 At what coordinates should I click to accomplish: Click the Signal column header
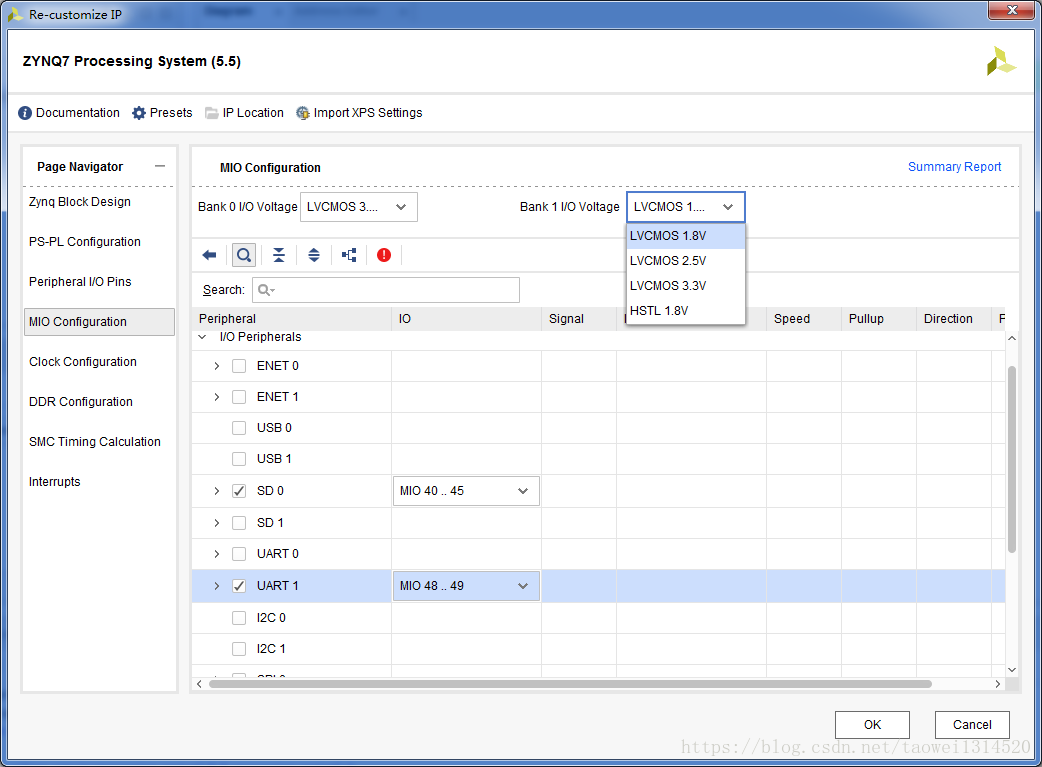(579, 319)
